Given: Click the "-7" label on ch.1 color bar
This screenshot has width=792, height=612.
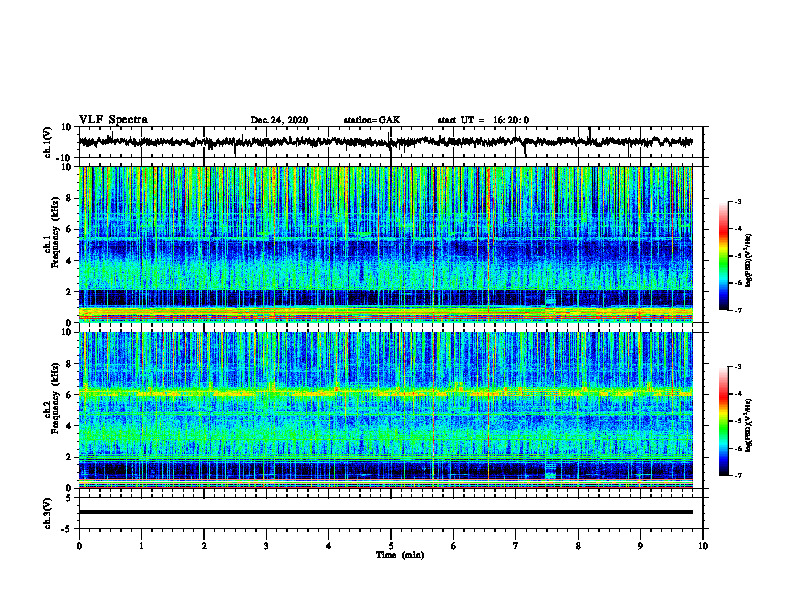Looking at the screenshot, I should (738, 310).
